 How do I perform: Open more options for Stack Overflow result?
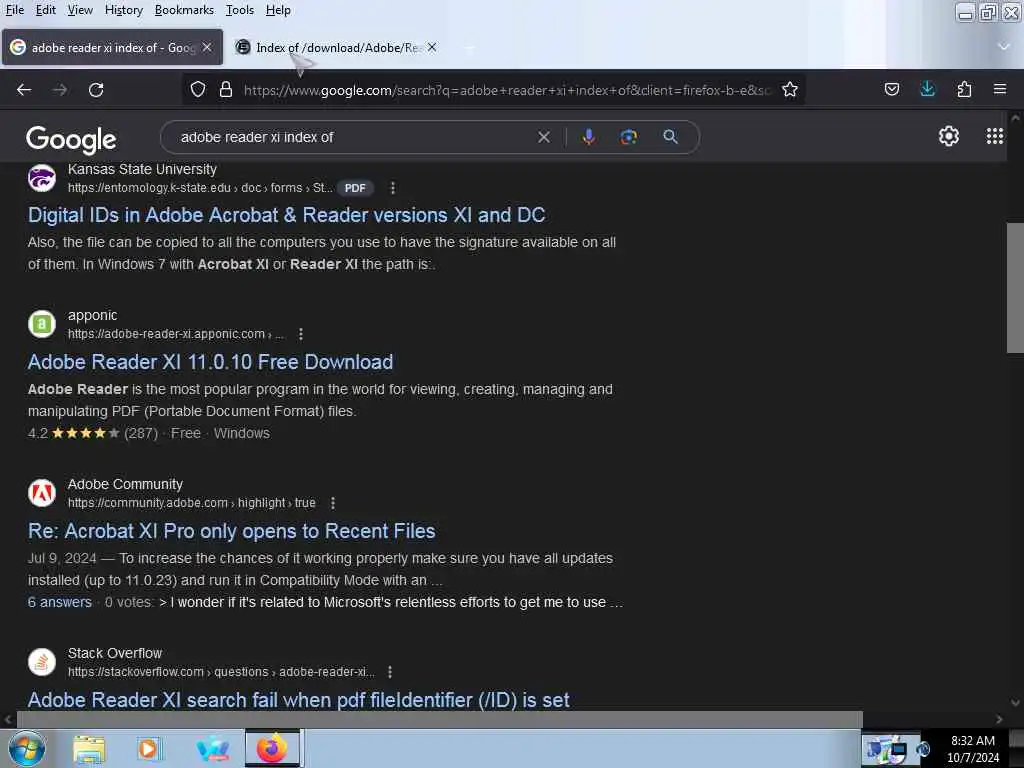tap(390, 671)
